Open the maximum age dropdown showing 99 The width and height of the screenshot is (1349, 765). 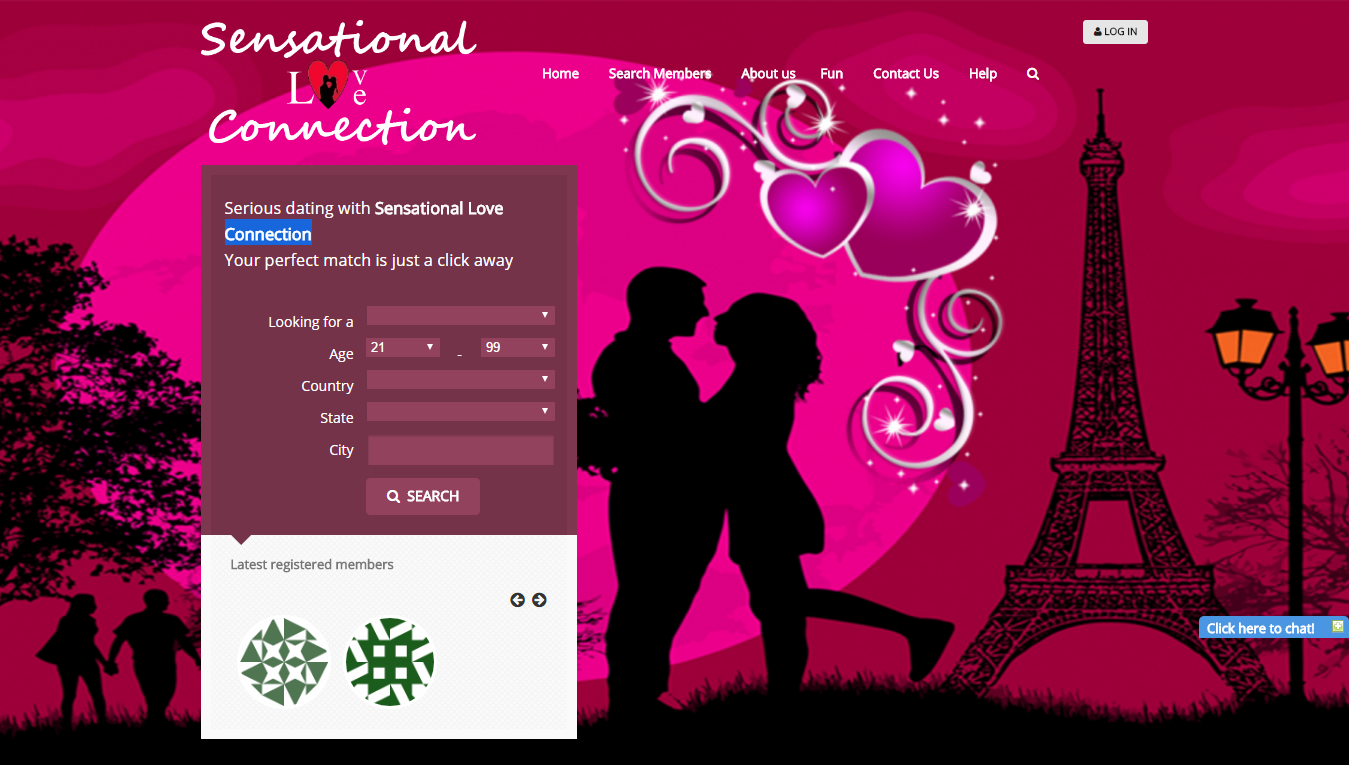[518, 348]
